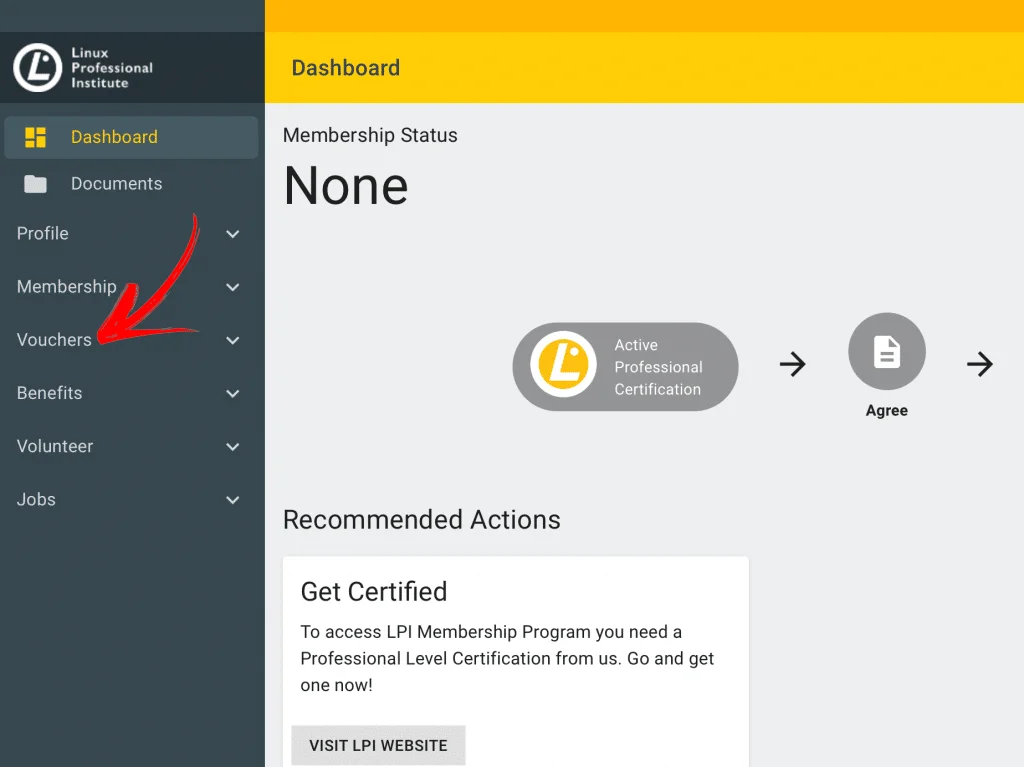This screenshot has width=1024, height=767.
Task: Expand the Profile chevron
Action: pos(233,234)
